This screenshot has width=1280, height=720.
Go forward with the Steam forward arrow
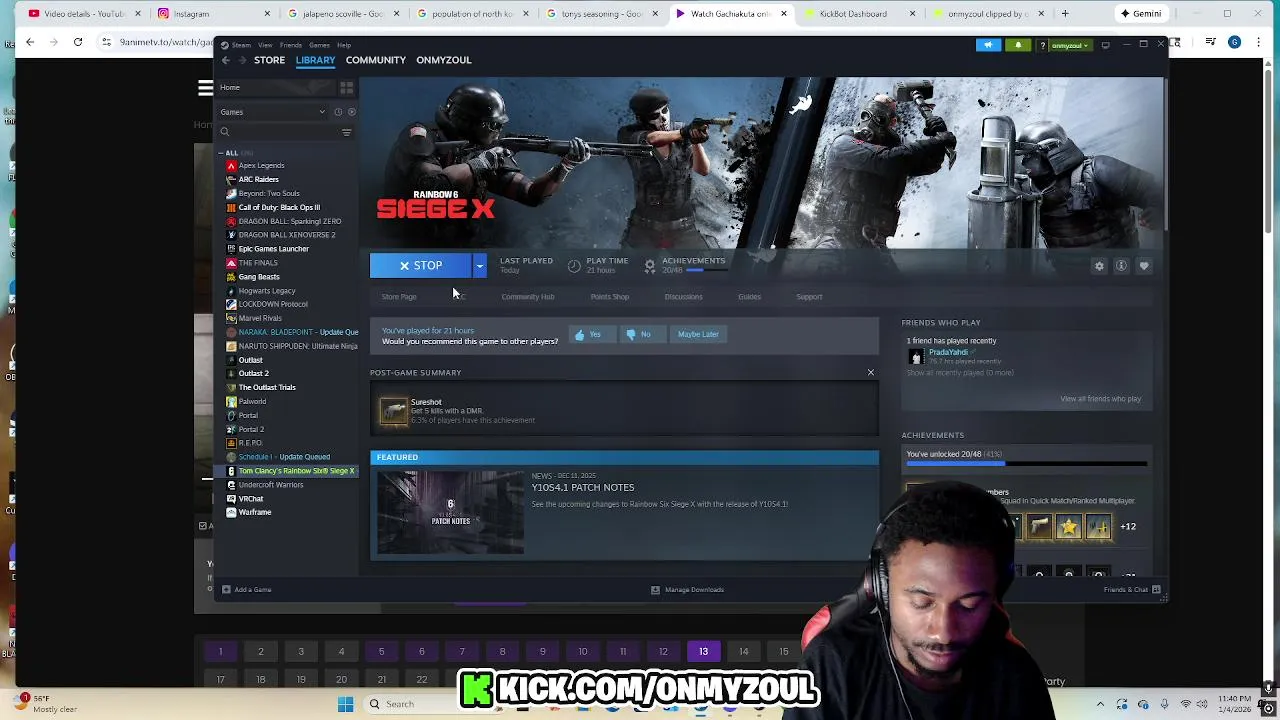[241, 60]
